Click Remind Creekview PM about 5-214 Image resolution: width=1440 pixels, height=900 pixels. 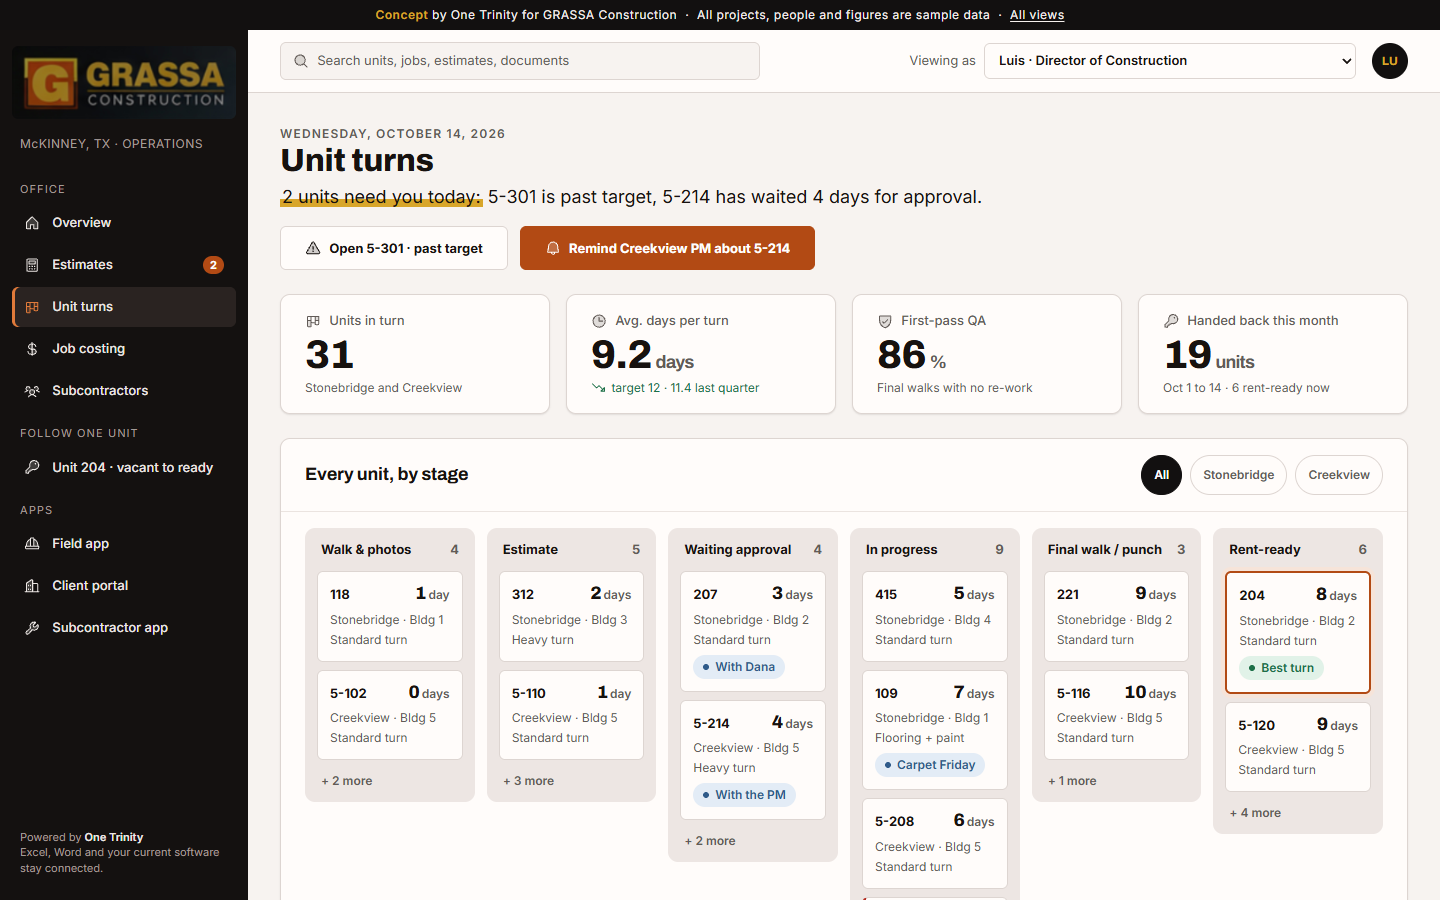(667, 248)
